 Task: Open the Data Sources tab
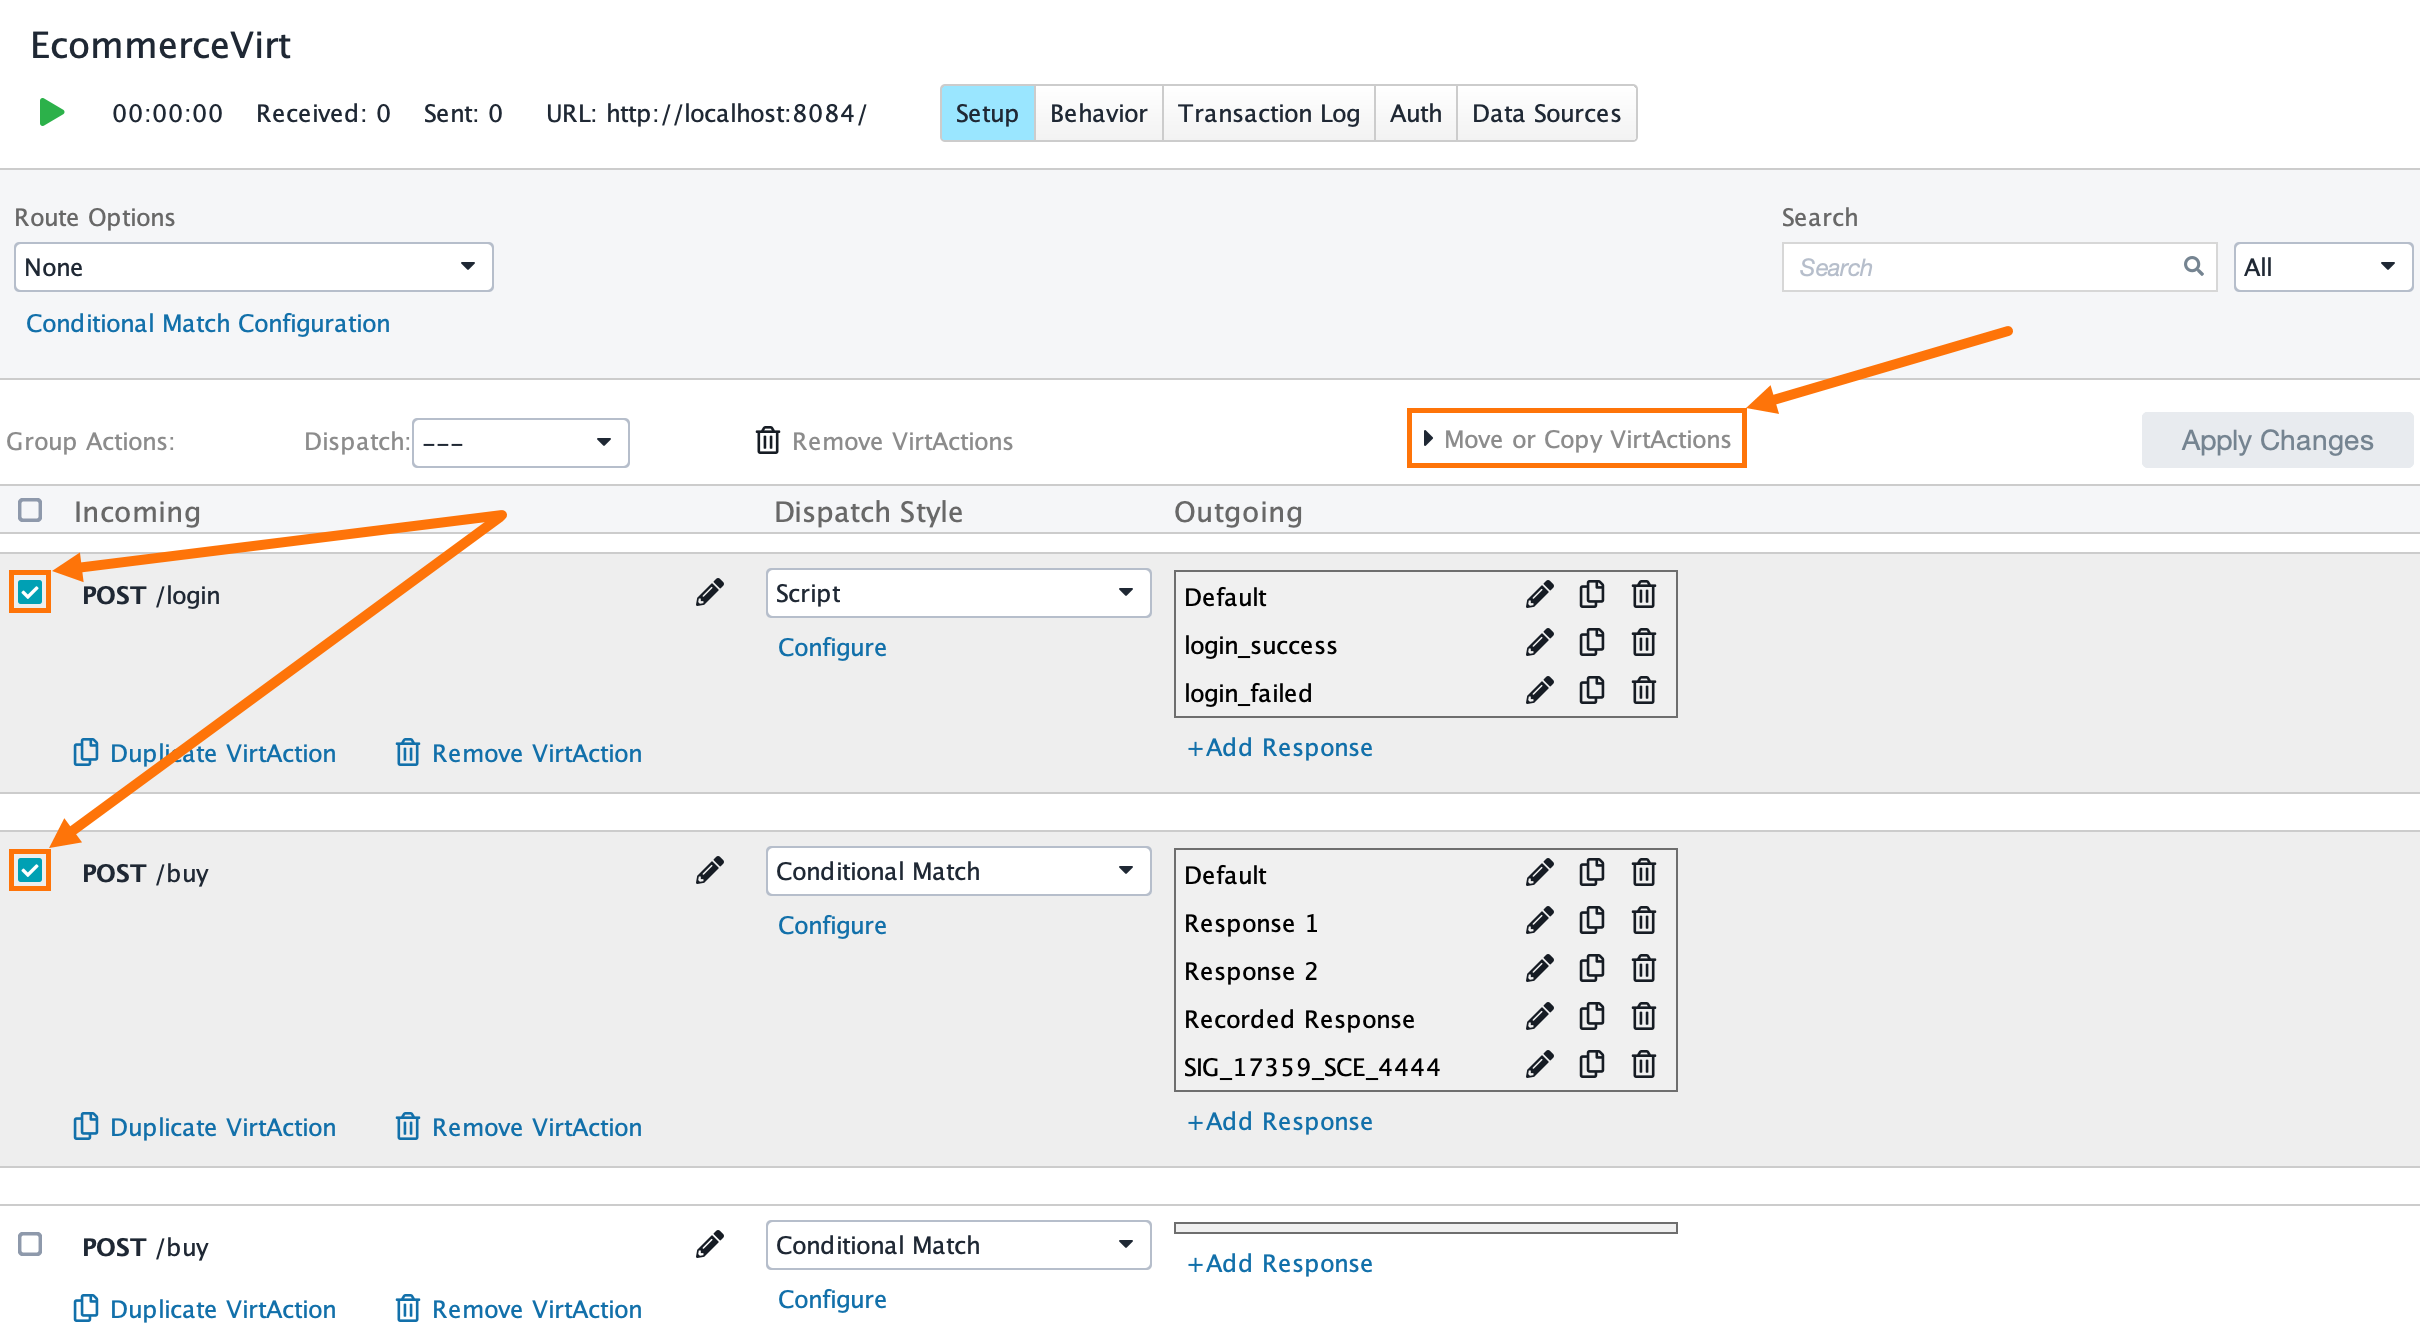[x=1546, y=113]
